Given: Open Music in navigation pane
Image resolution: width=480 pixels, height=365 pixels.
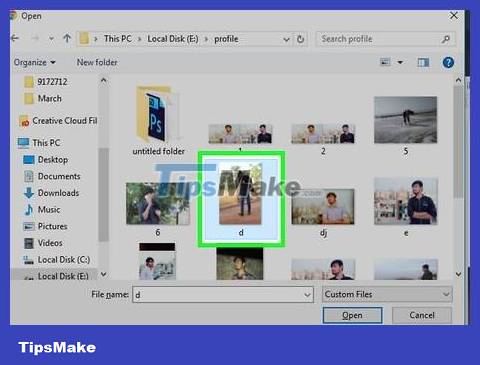Looking at the screenshot, I should pos(42,210).
